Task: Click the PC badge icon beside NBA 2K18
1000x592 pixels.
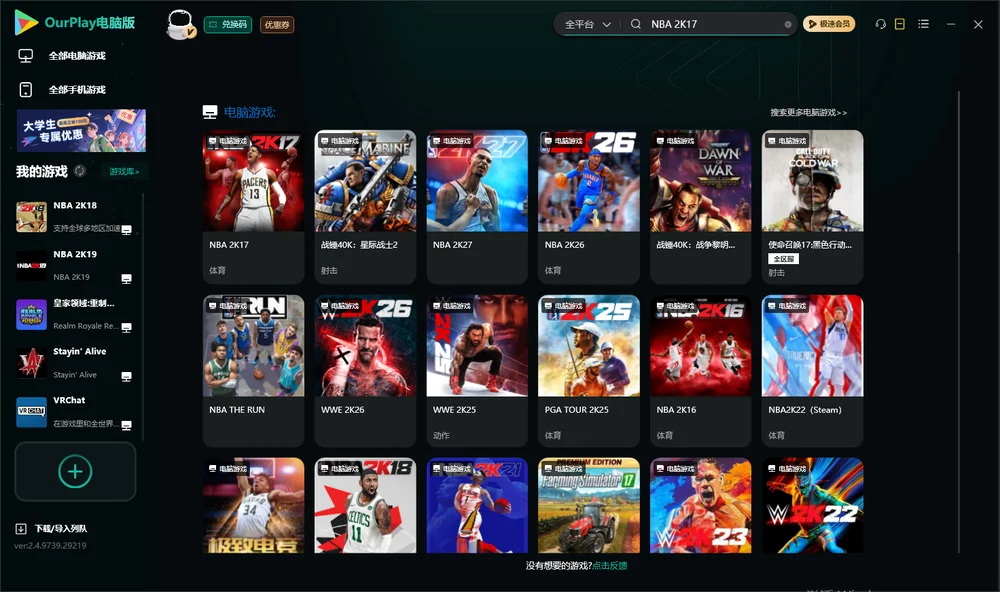Action: [127, 230]
